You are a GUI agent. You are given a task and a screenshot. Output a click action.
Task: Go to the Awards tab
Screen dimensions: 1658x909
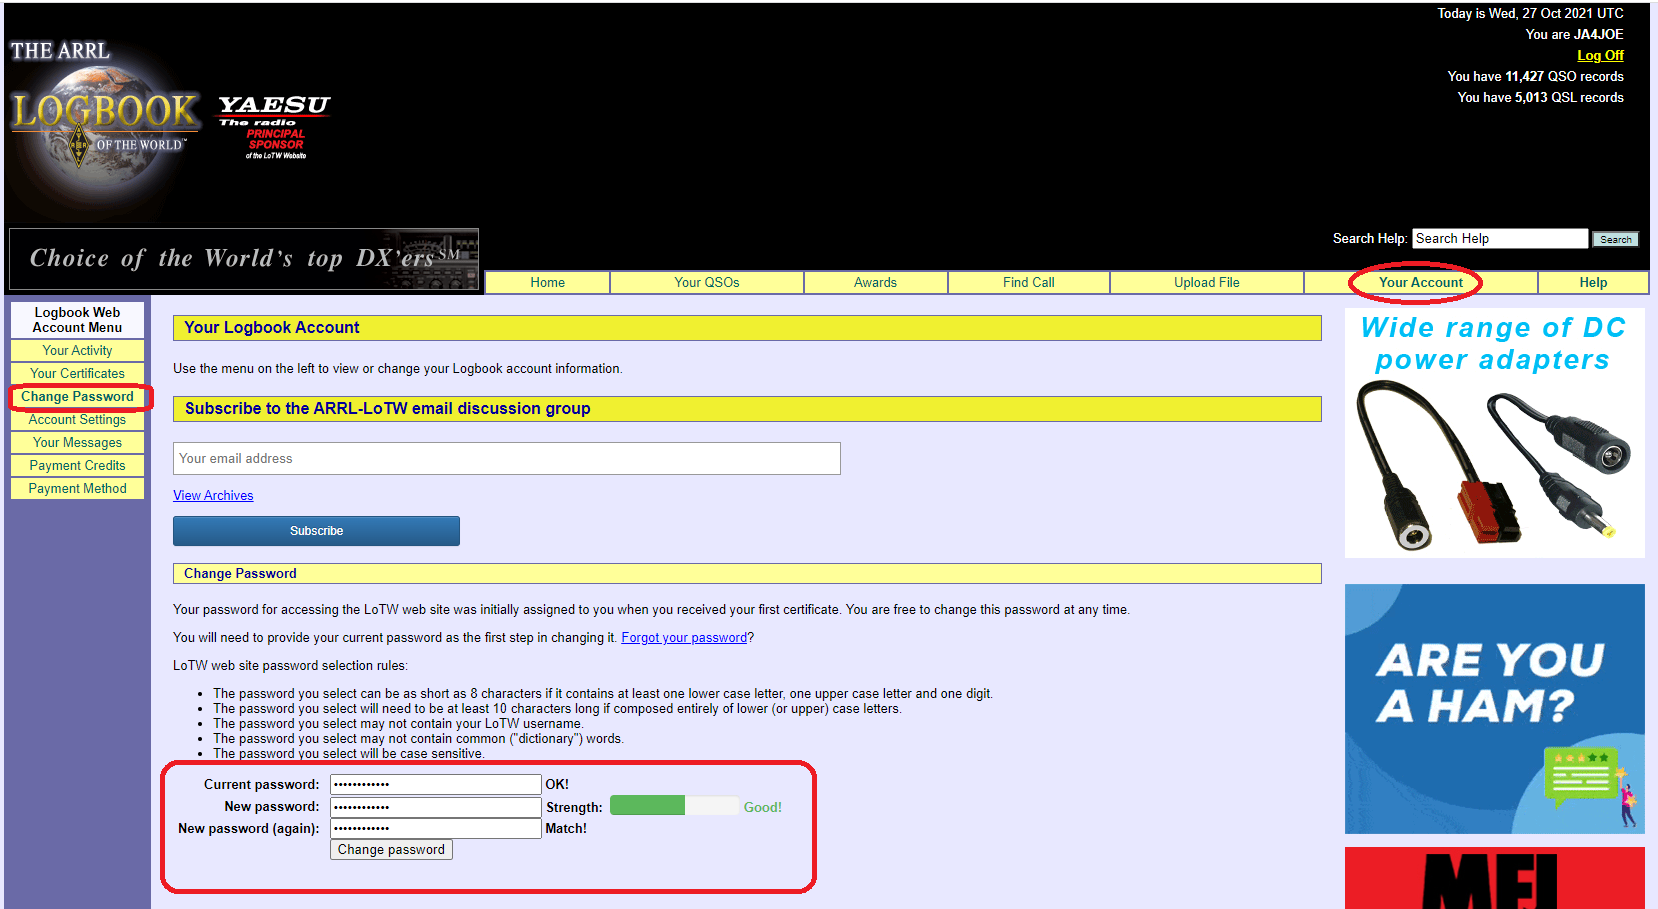875,283
